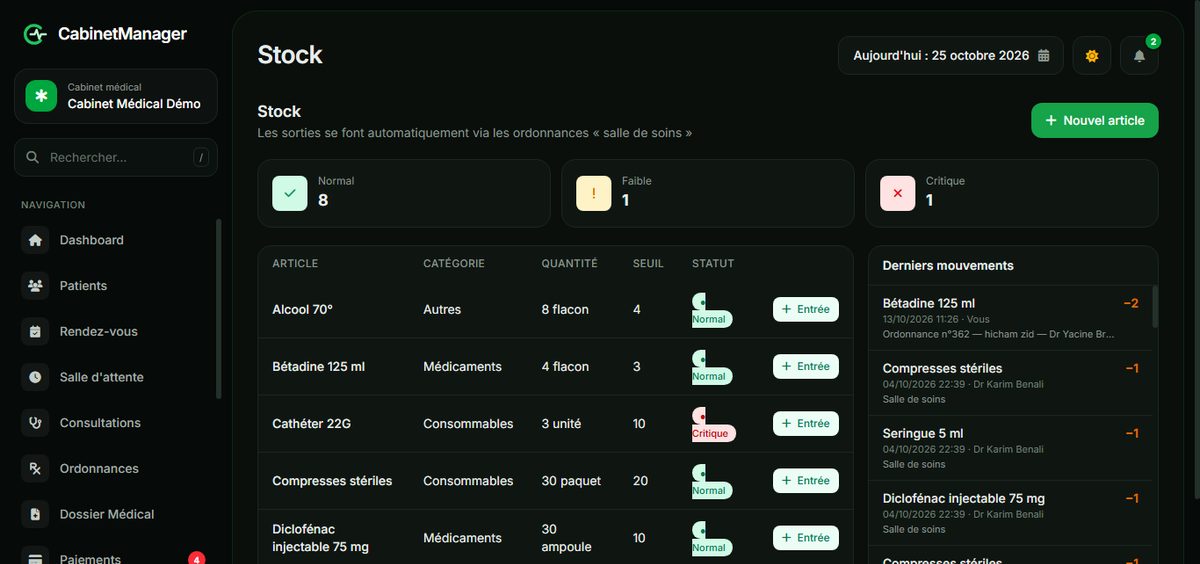Click the Critique badge on Cathéter 22G
The height and width of the screenshot is (564, 1200).
[714, 424]
